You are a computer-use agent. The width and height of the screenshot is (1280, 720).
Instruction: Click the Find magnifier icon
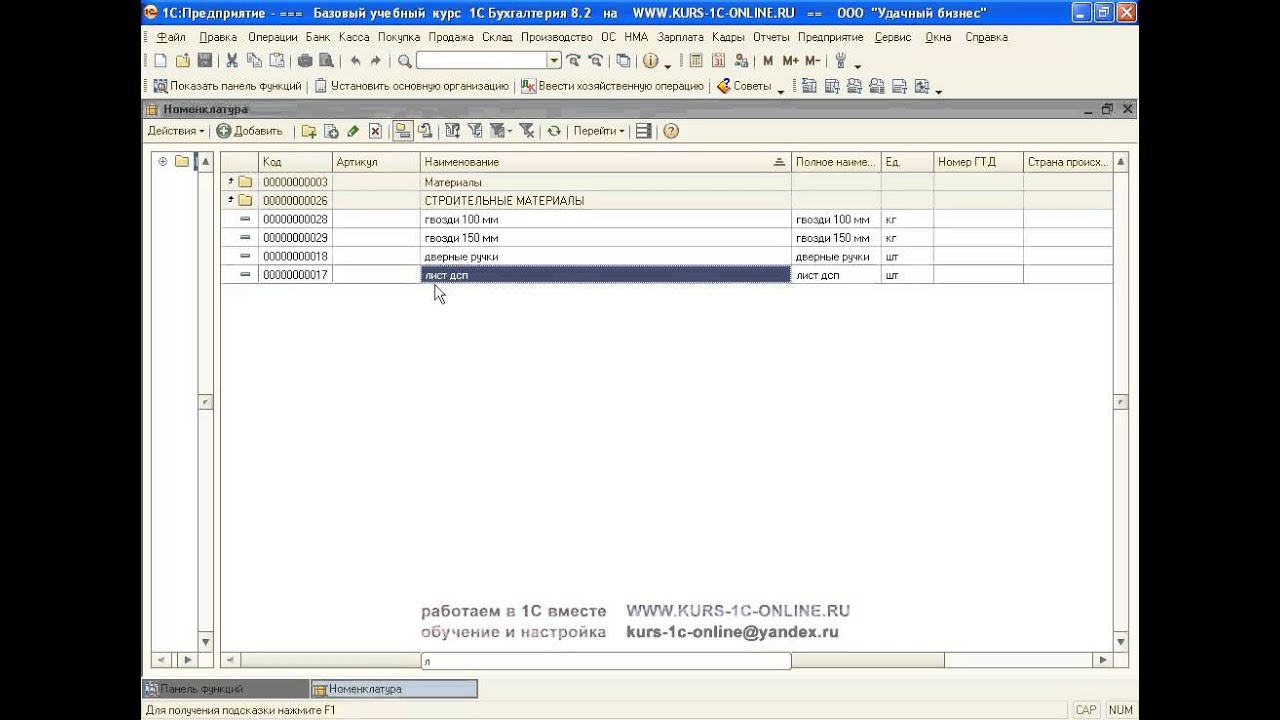[x=404, y=61]
